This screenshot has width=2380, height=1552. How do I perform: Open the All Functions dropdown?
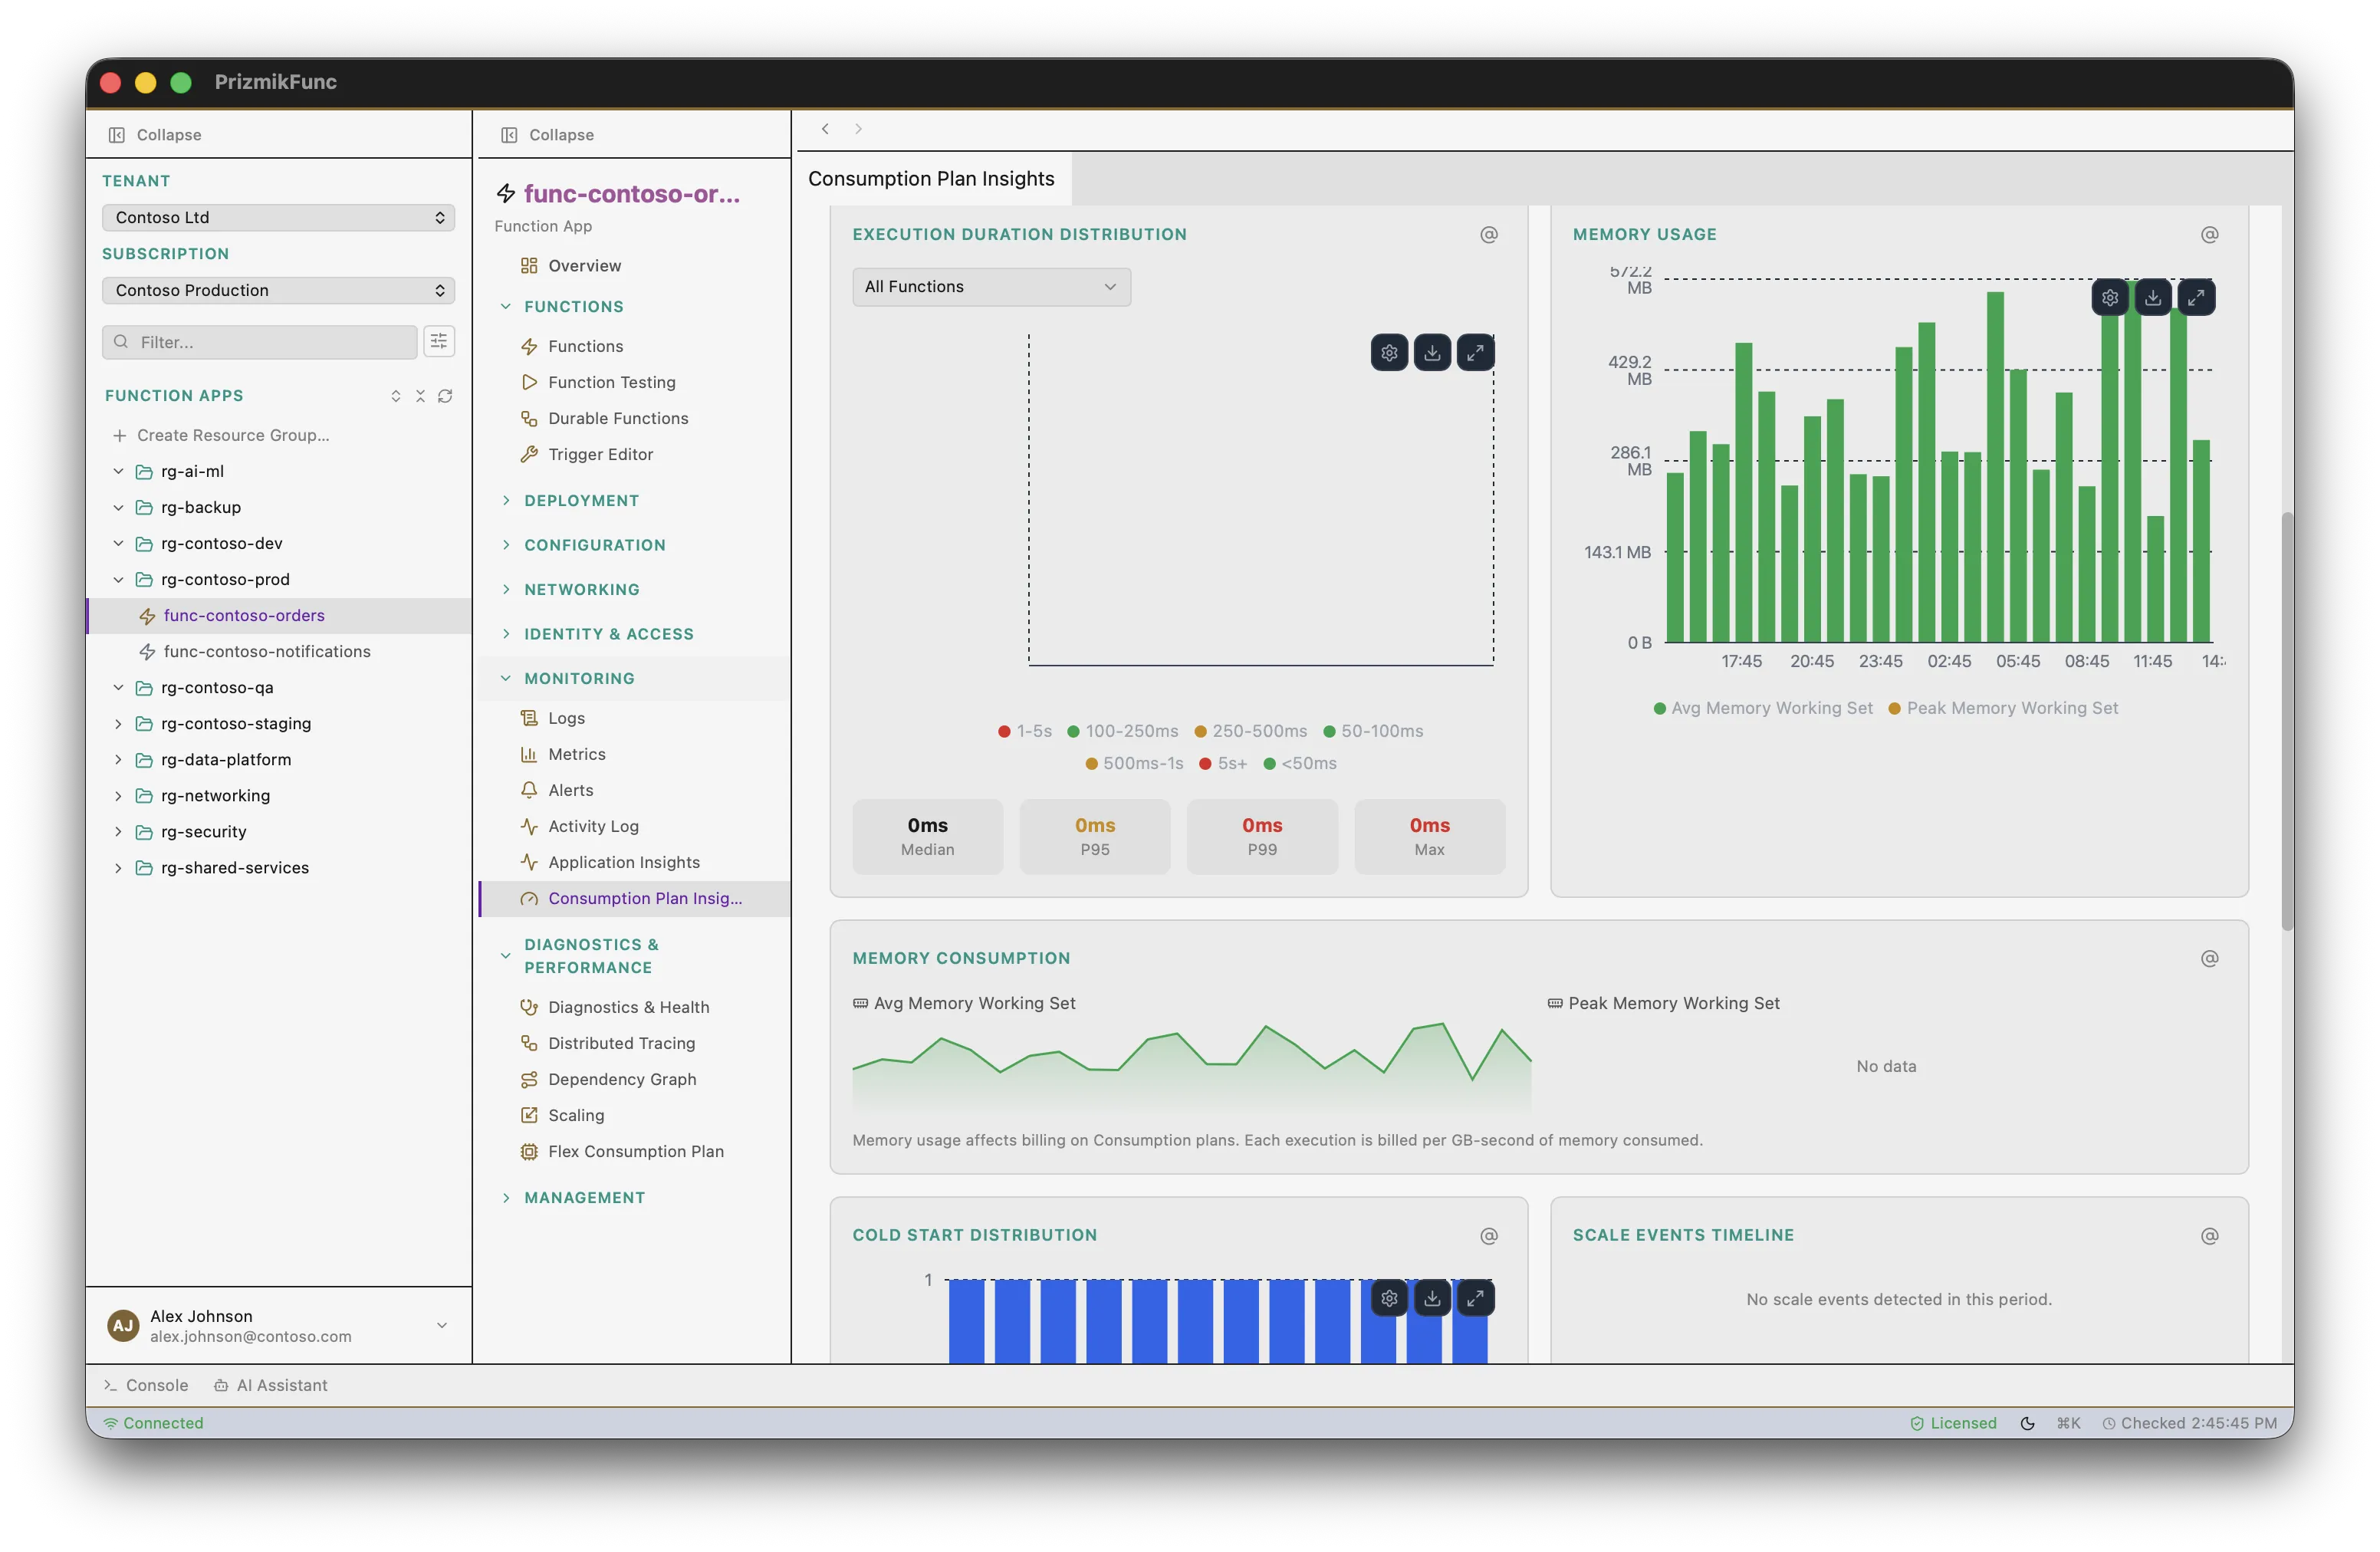(x=990, y=286)
